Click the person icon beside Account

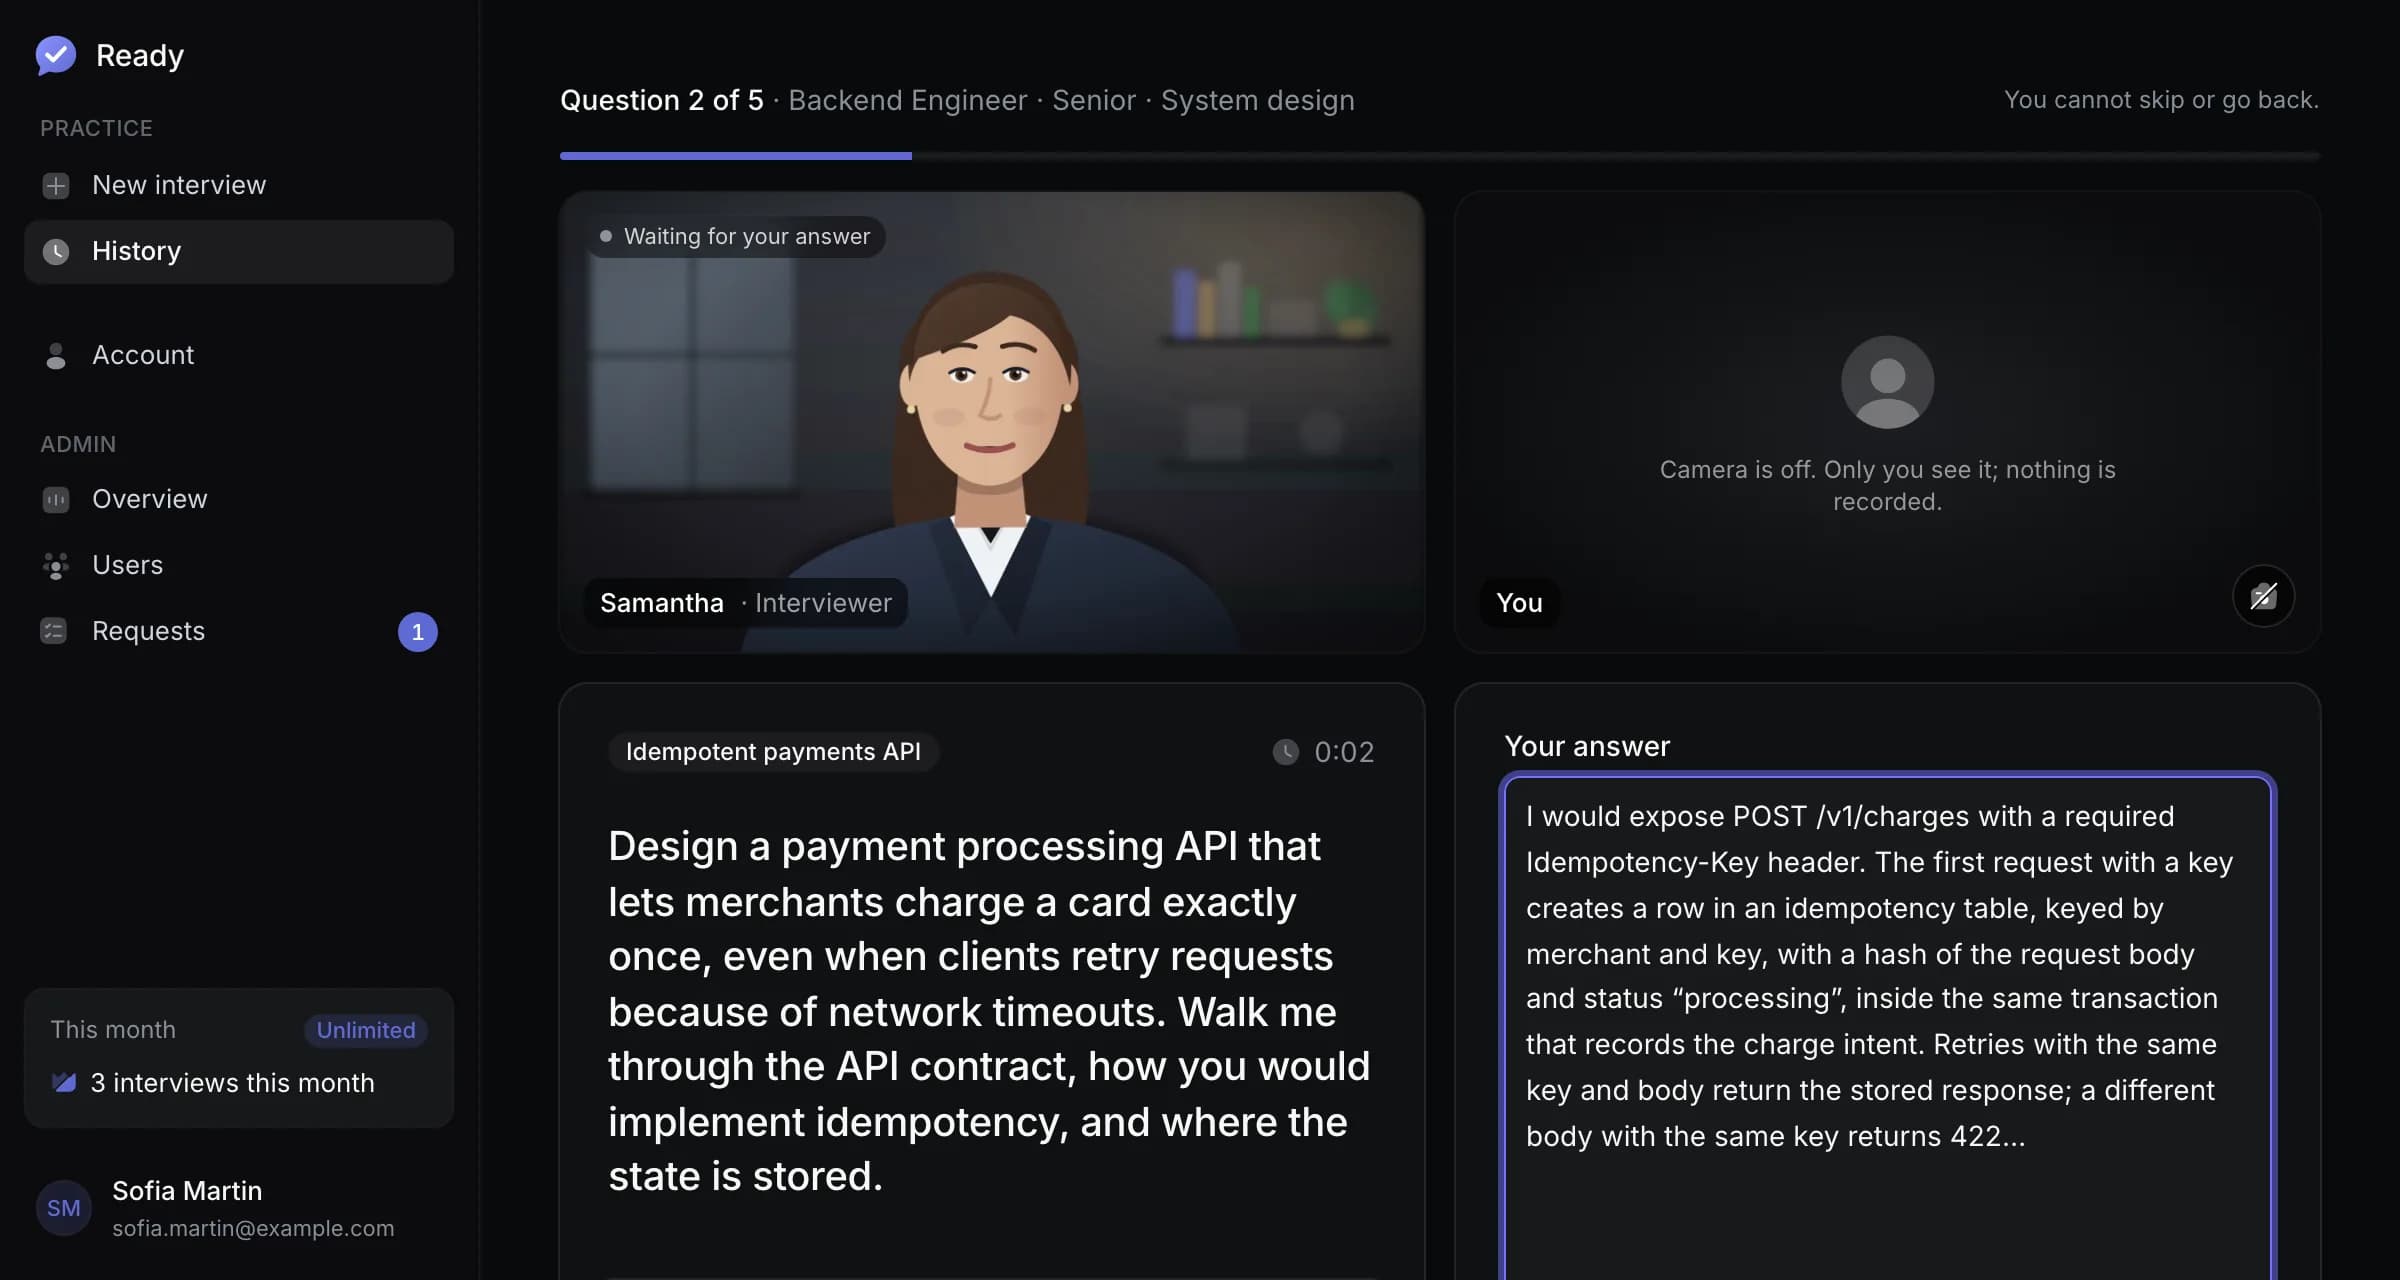(x=56, y=356)
